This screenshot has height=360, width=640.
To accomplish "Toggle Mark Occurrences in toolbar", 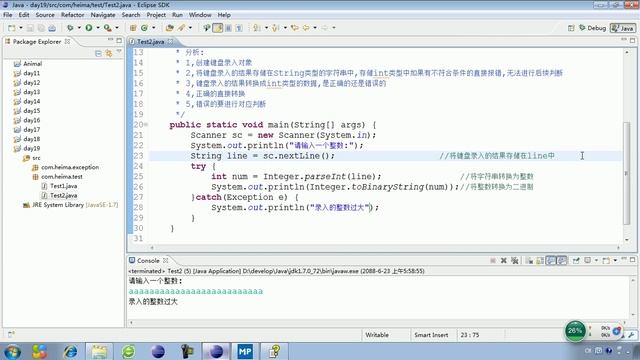I will [218, 28].
